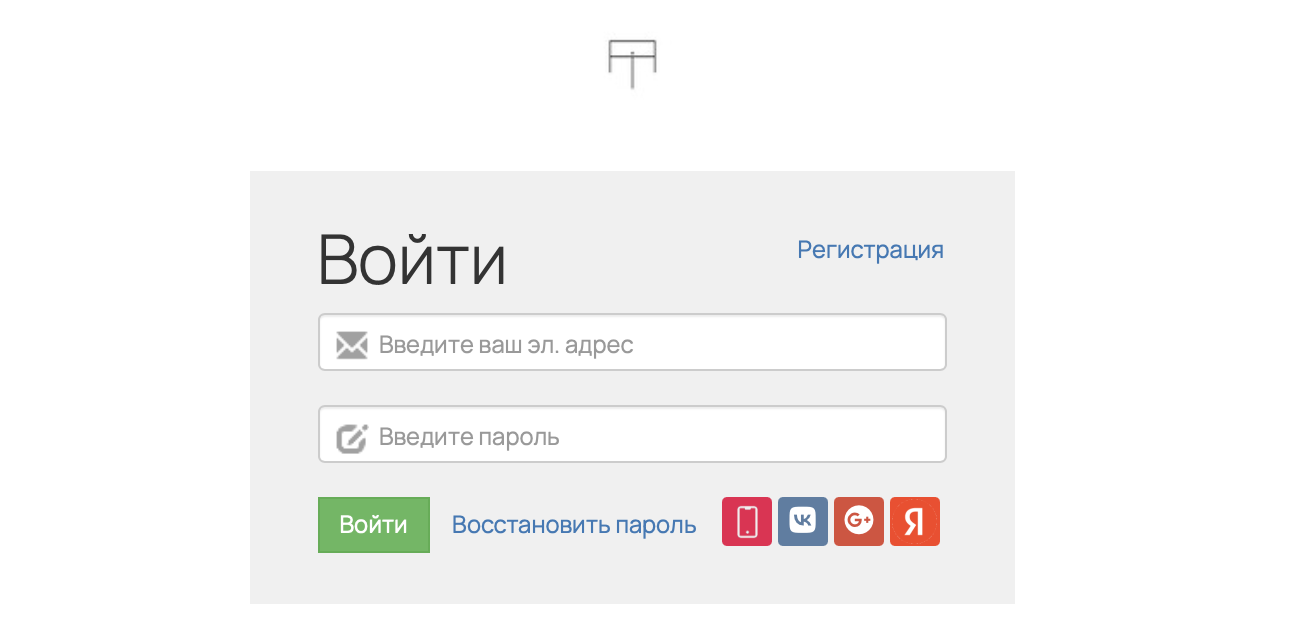1298x636 pixels.
Task: Start registration via the Регистрация text
Action: (x=870, y=250)
